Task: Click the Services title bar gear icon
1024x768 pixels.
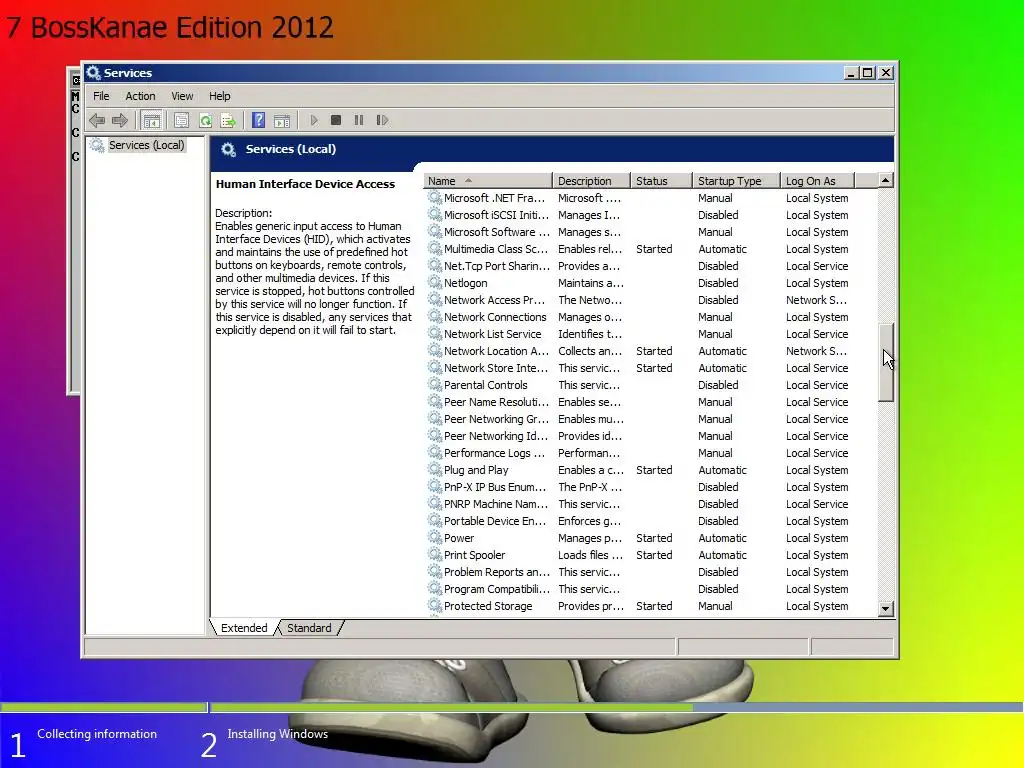Action: pos(94,72)
